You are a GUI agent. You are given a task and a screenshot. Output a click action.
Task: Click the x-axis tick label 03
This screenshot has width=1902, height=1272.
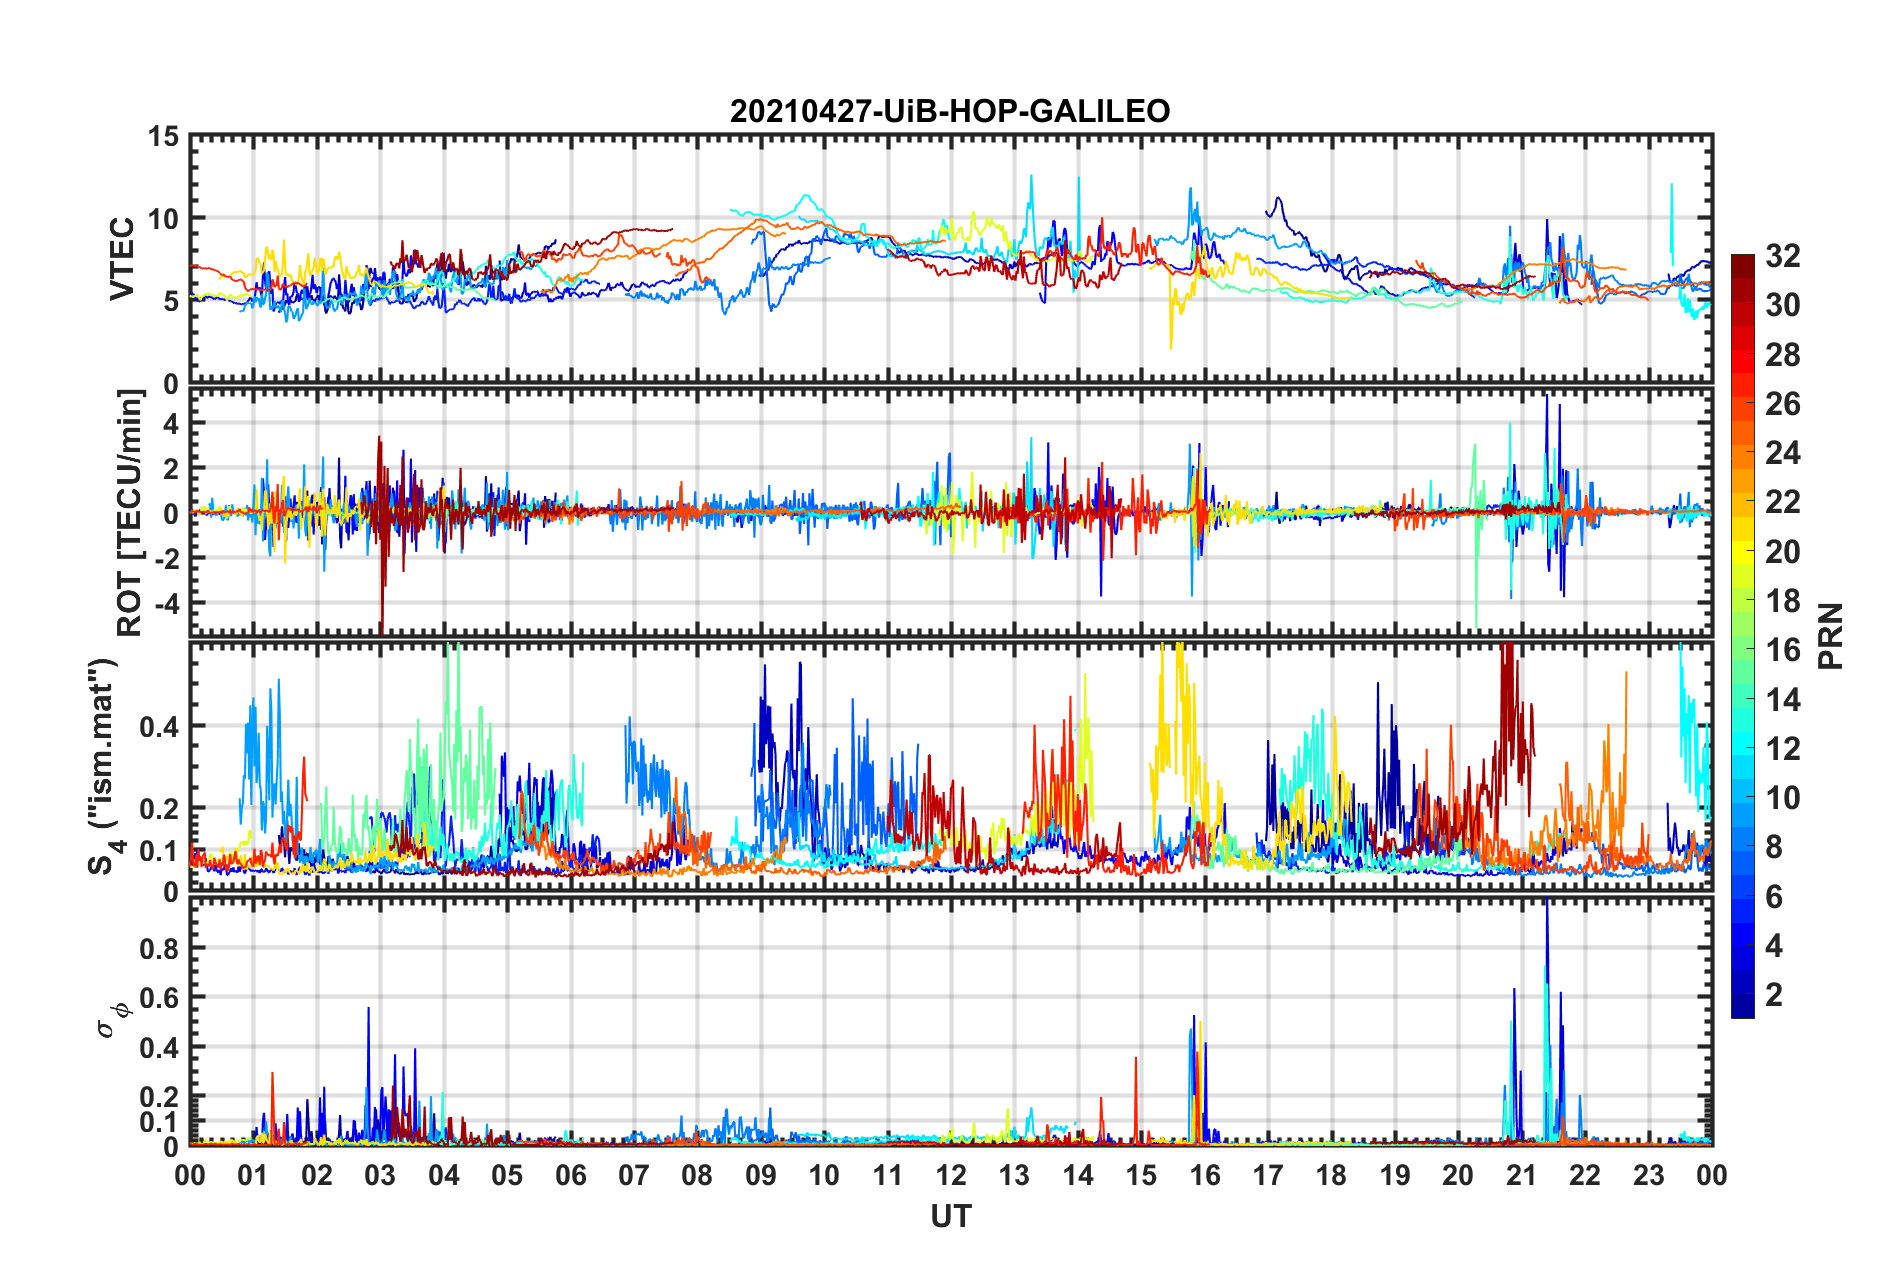tap(380, 1175)
